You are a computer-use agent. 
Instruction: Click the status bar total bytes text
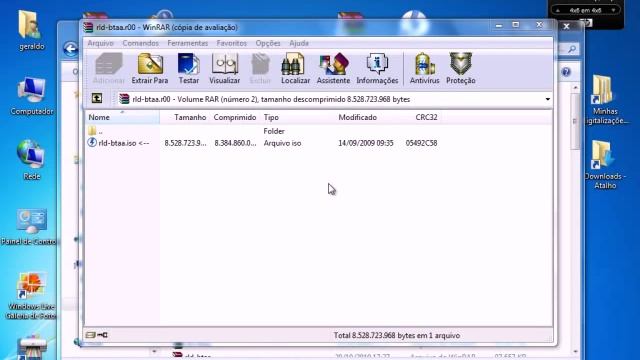tap(397, 336)
